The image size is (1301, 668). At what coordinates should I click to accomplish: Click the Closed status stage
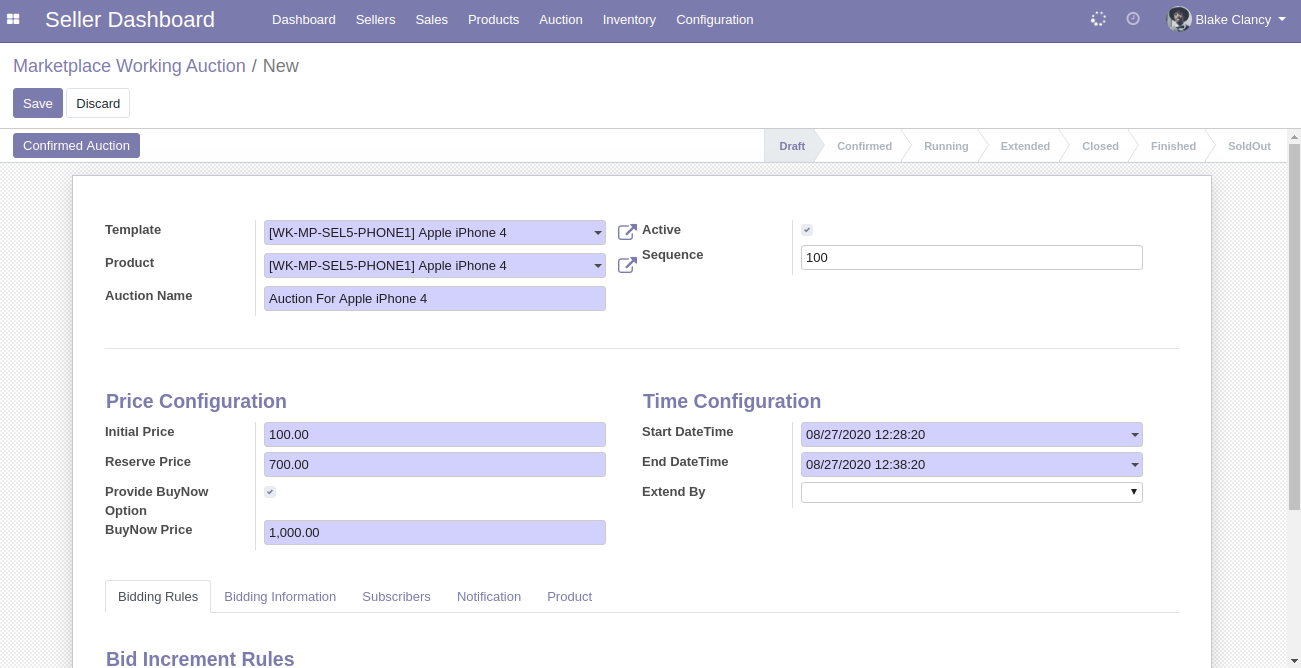(x=1100, y=146)
